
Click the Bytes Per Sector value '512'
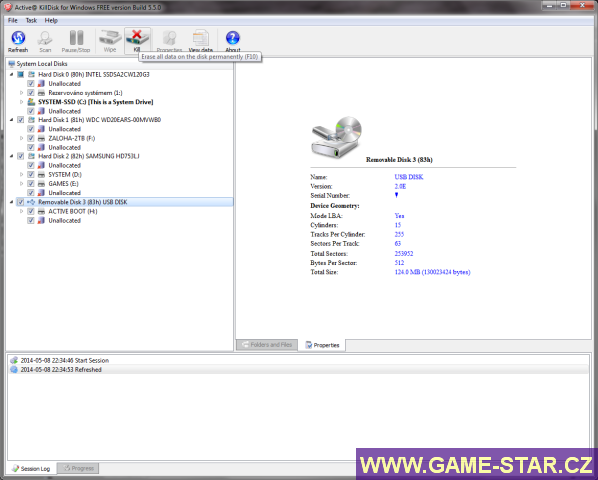399,263
